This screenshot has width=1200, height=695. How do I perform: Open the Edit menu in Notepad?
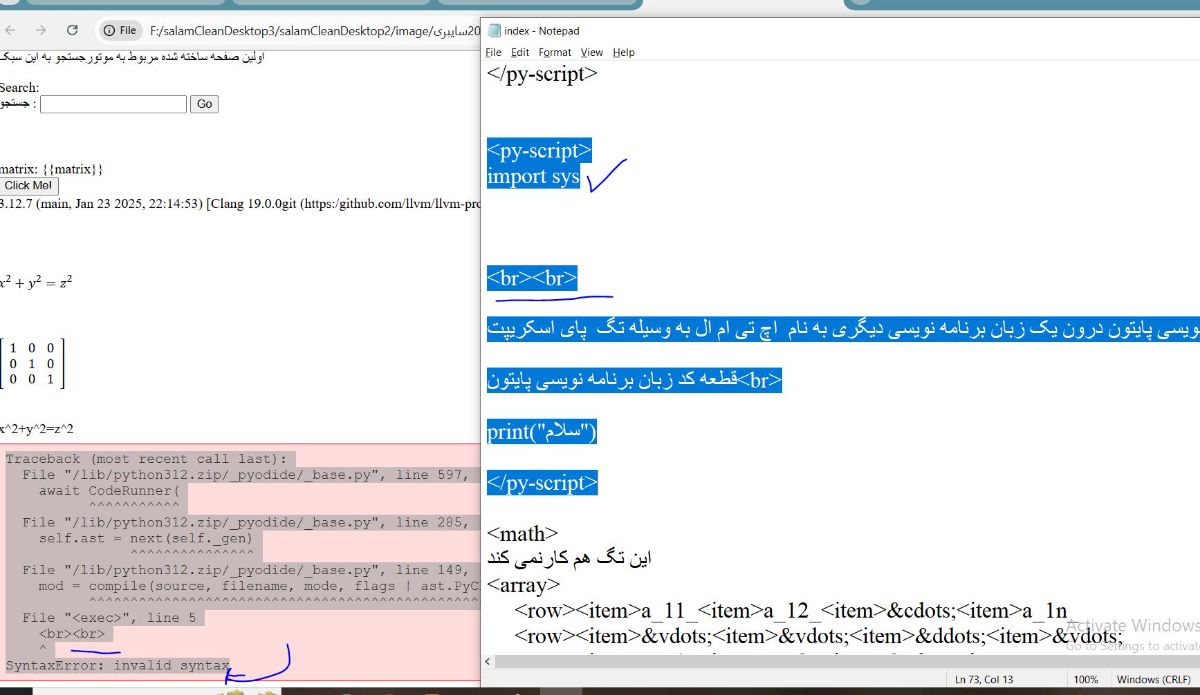[x=519, y=52]
